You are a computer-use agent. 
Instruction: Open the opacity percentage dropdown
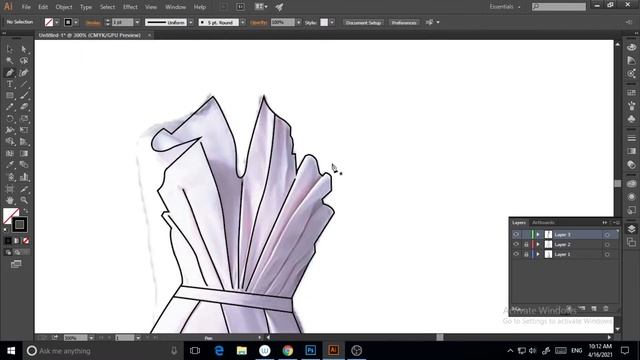[298, 22]
